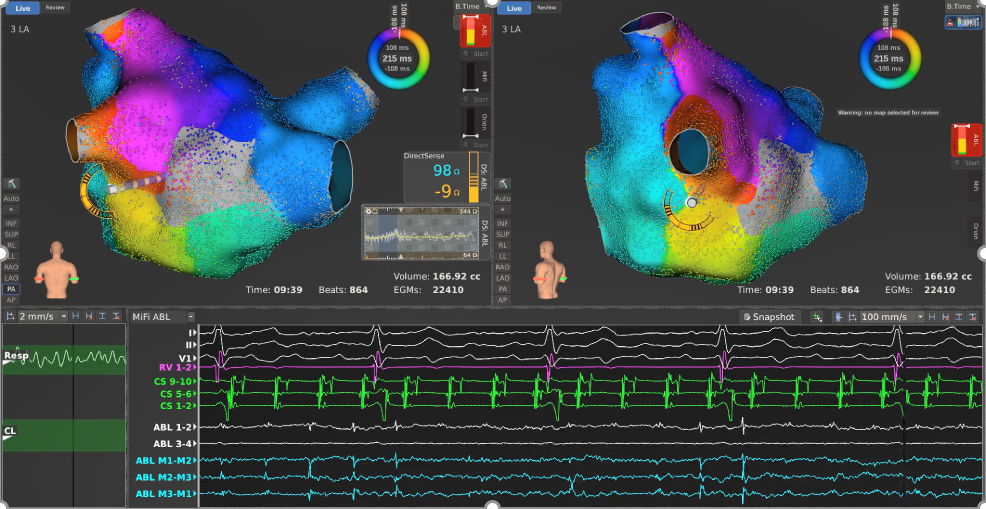Click the torso orientation figure in right map
986x509 pixels.
point(548,264)
